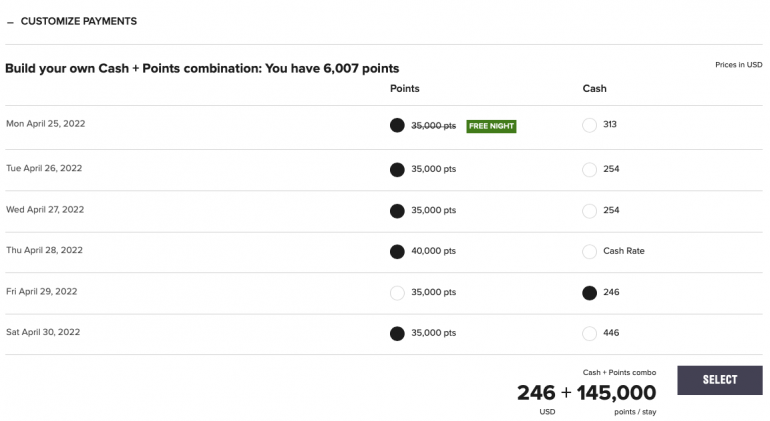
Task: Select 40,000 pts for Thu April 28
Action: 397,251
